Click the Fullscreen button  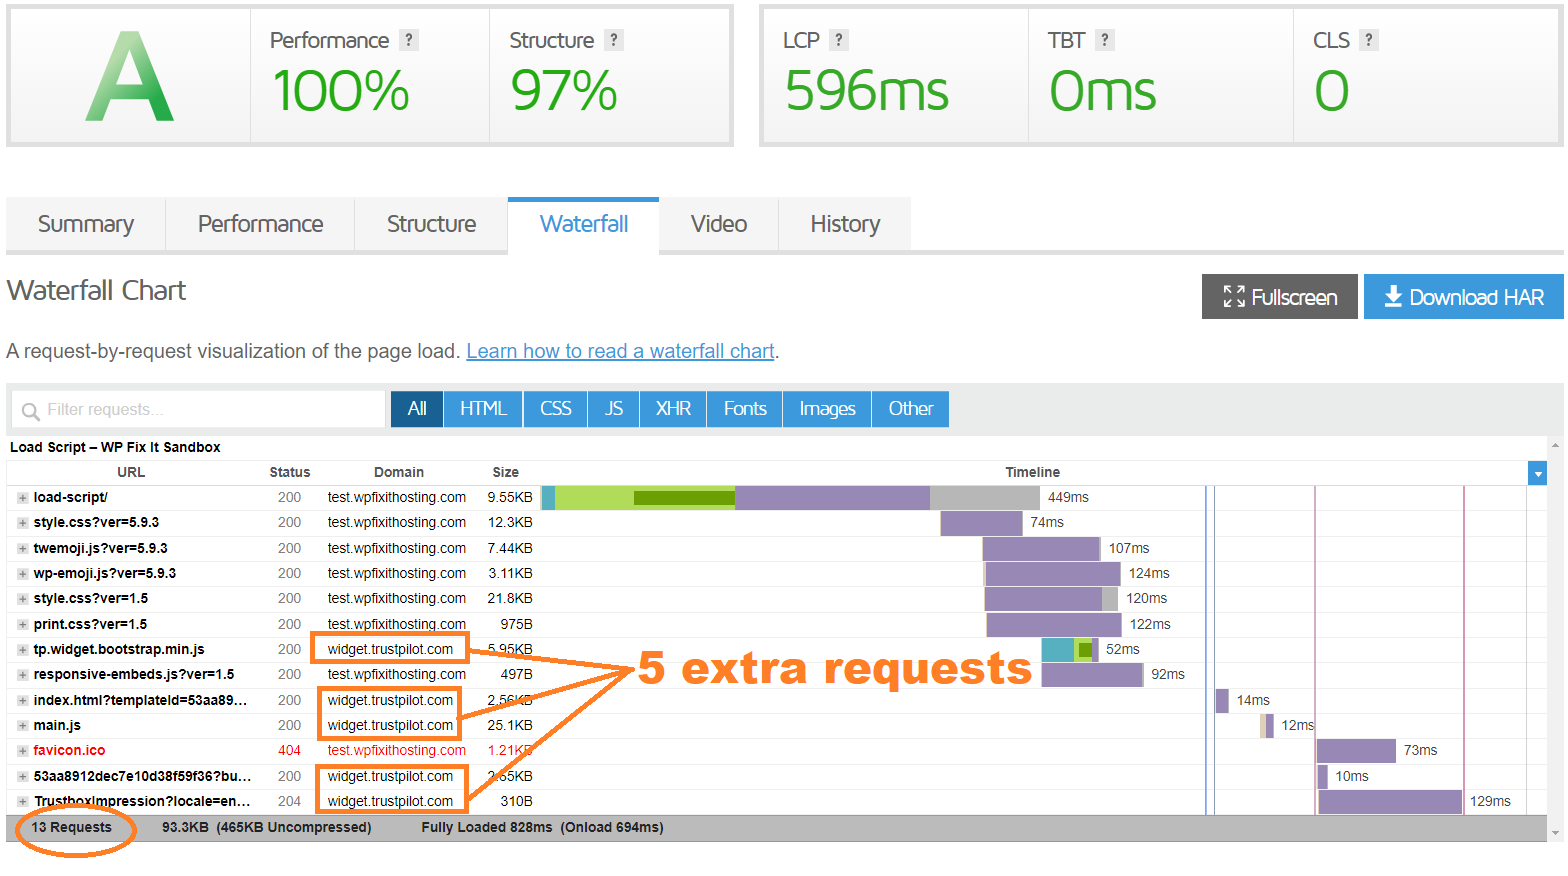pos(1279,297)
